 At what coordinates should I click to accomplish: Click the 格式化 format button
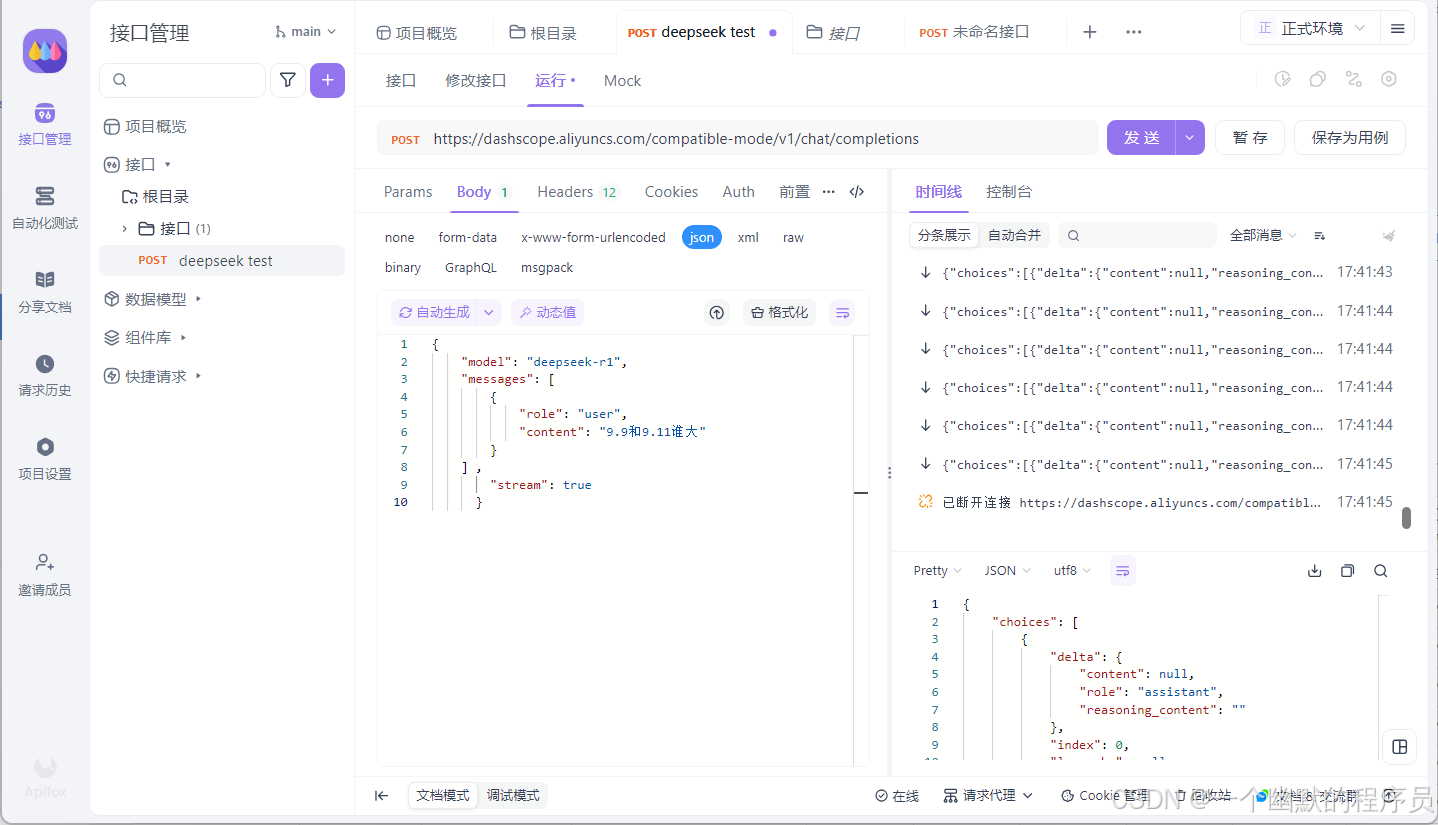(779, 313)
